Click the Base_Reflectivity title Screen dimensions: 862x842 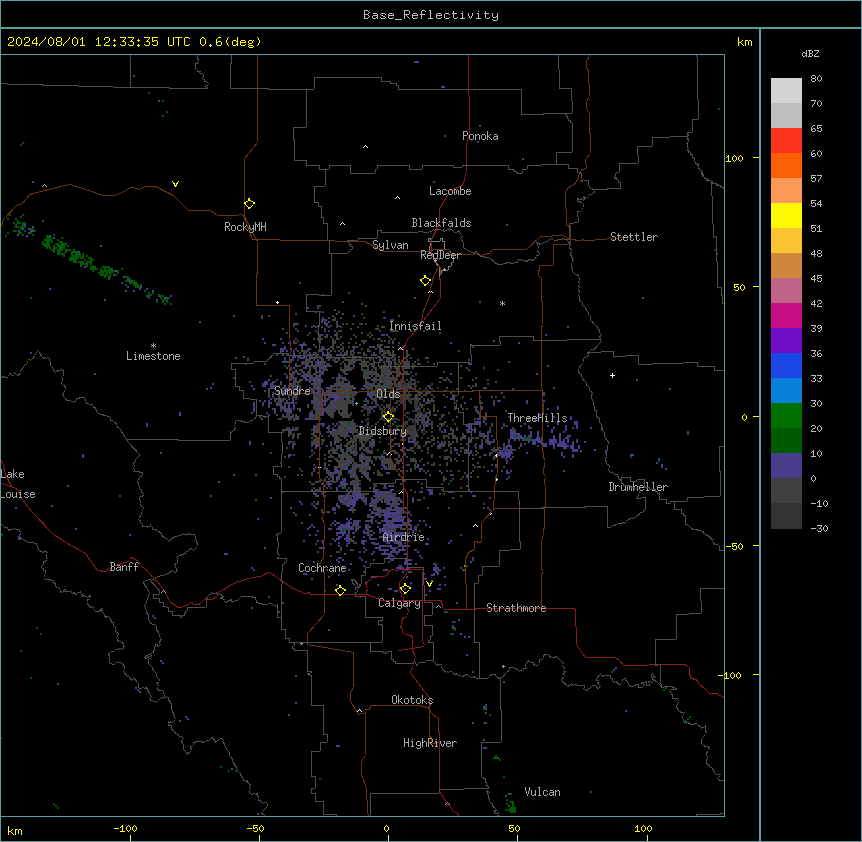(x=431, y=15)
